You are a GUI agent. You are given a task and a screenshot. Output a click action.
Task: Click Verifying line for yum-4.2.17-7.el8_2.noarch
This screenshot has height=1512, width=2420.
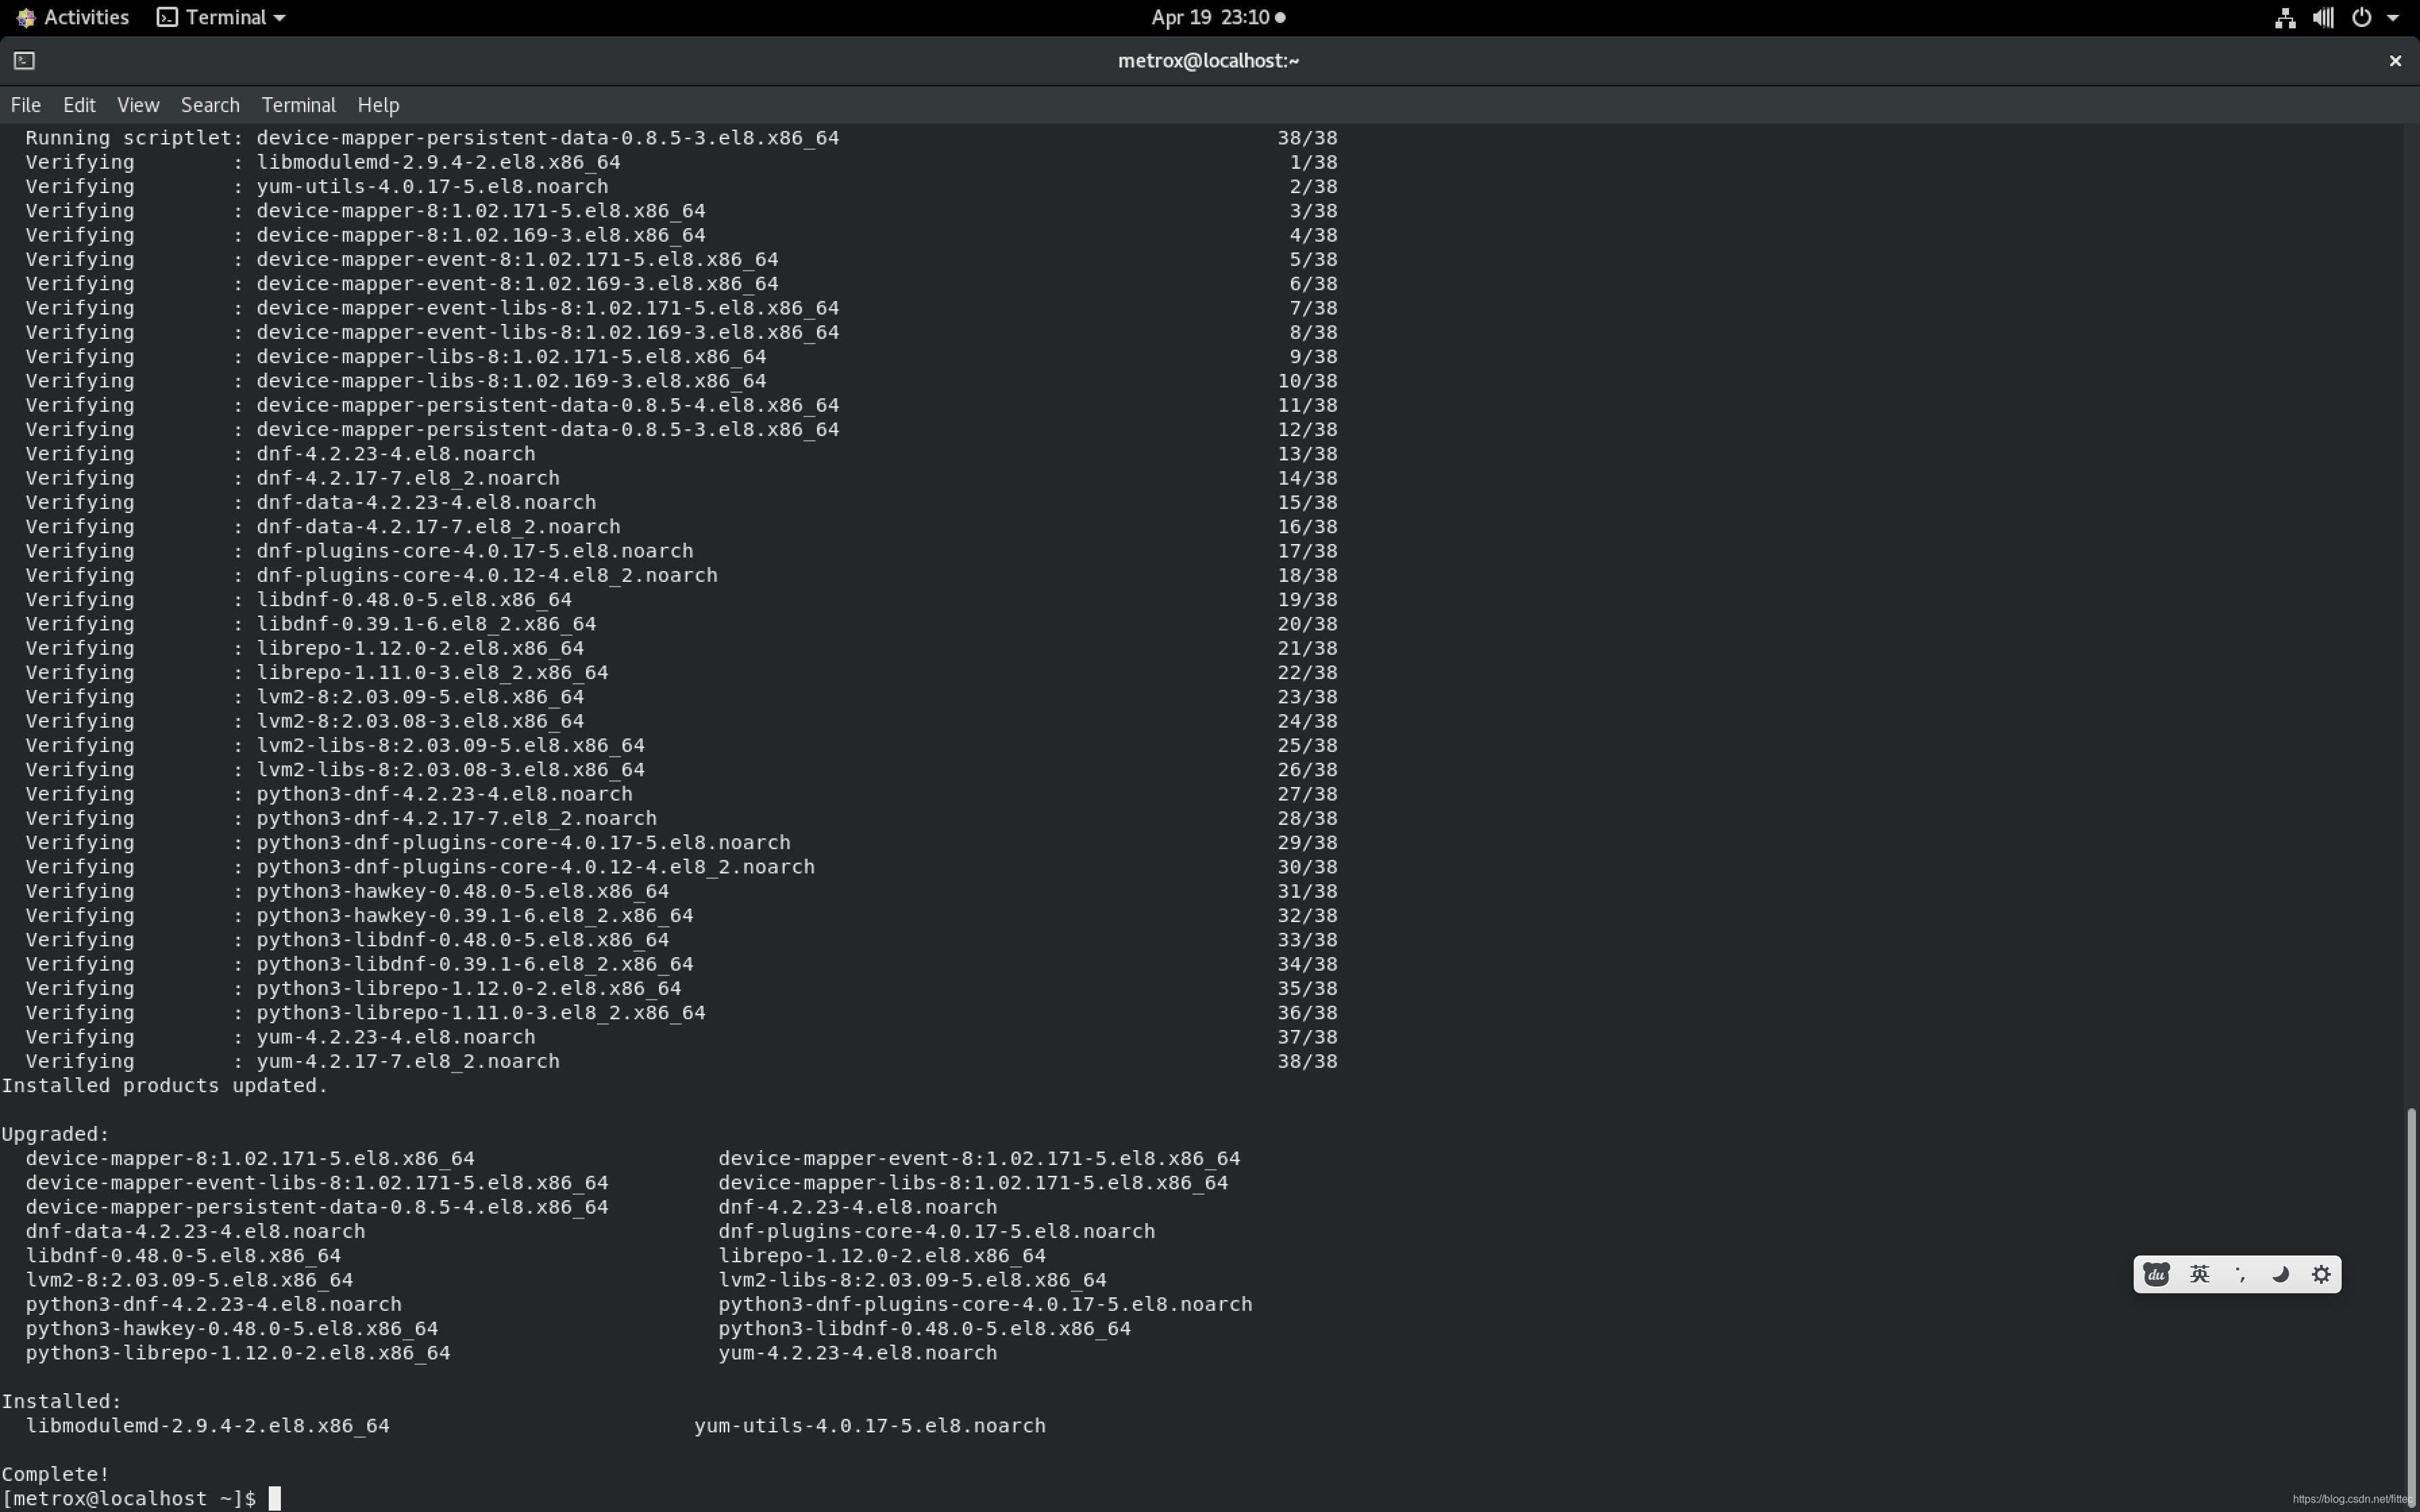(682, 1061)
